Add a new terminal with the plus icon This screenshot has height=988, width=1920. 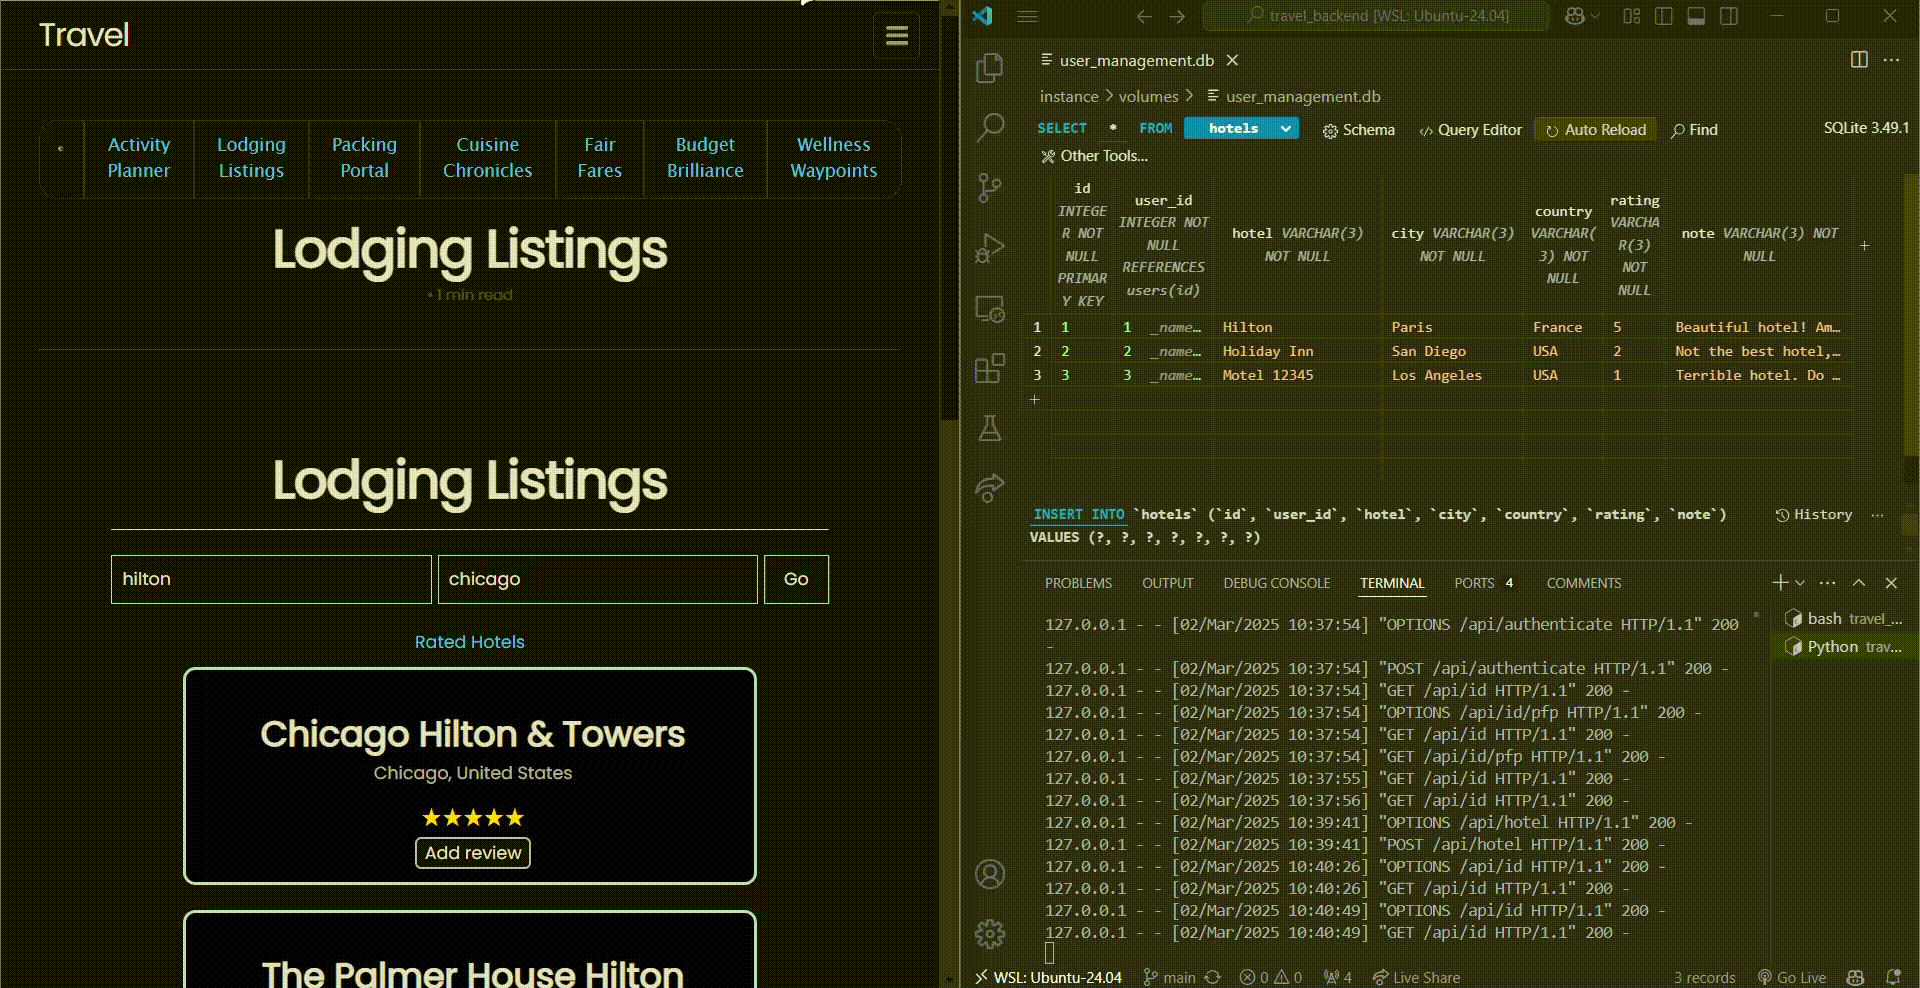click(x=1779, y=582)
